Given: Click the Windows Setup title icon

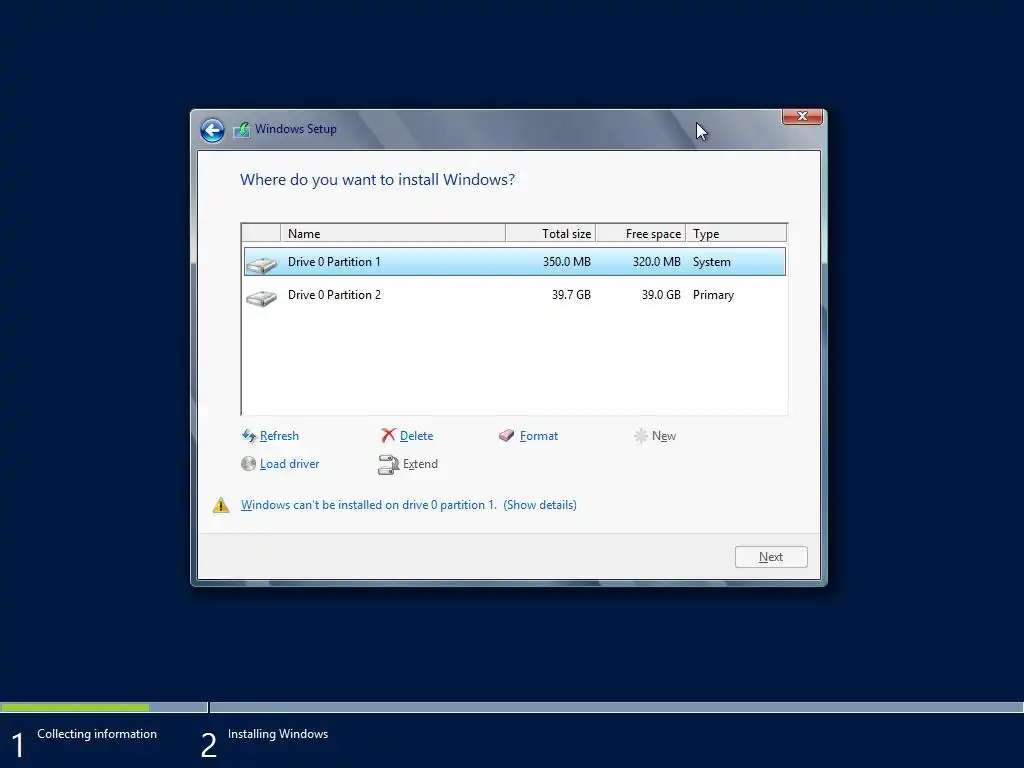Looking at the screenshot, I should [242, 129].
